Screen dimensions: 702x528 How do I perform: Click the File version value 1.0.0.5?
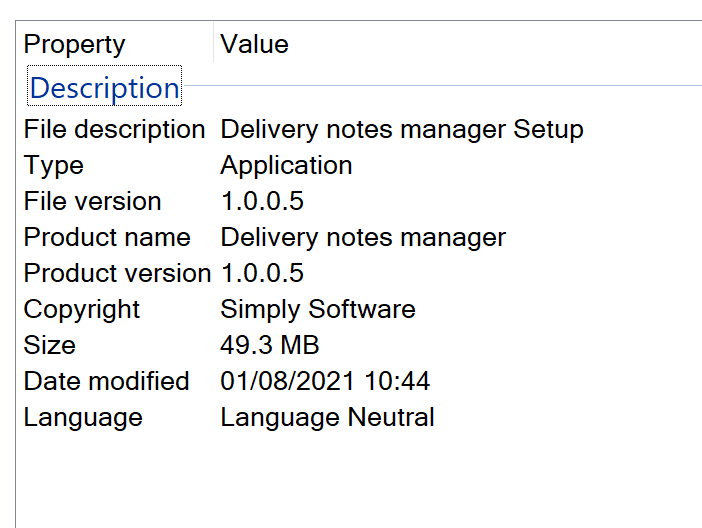point(262,202)
